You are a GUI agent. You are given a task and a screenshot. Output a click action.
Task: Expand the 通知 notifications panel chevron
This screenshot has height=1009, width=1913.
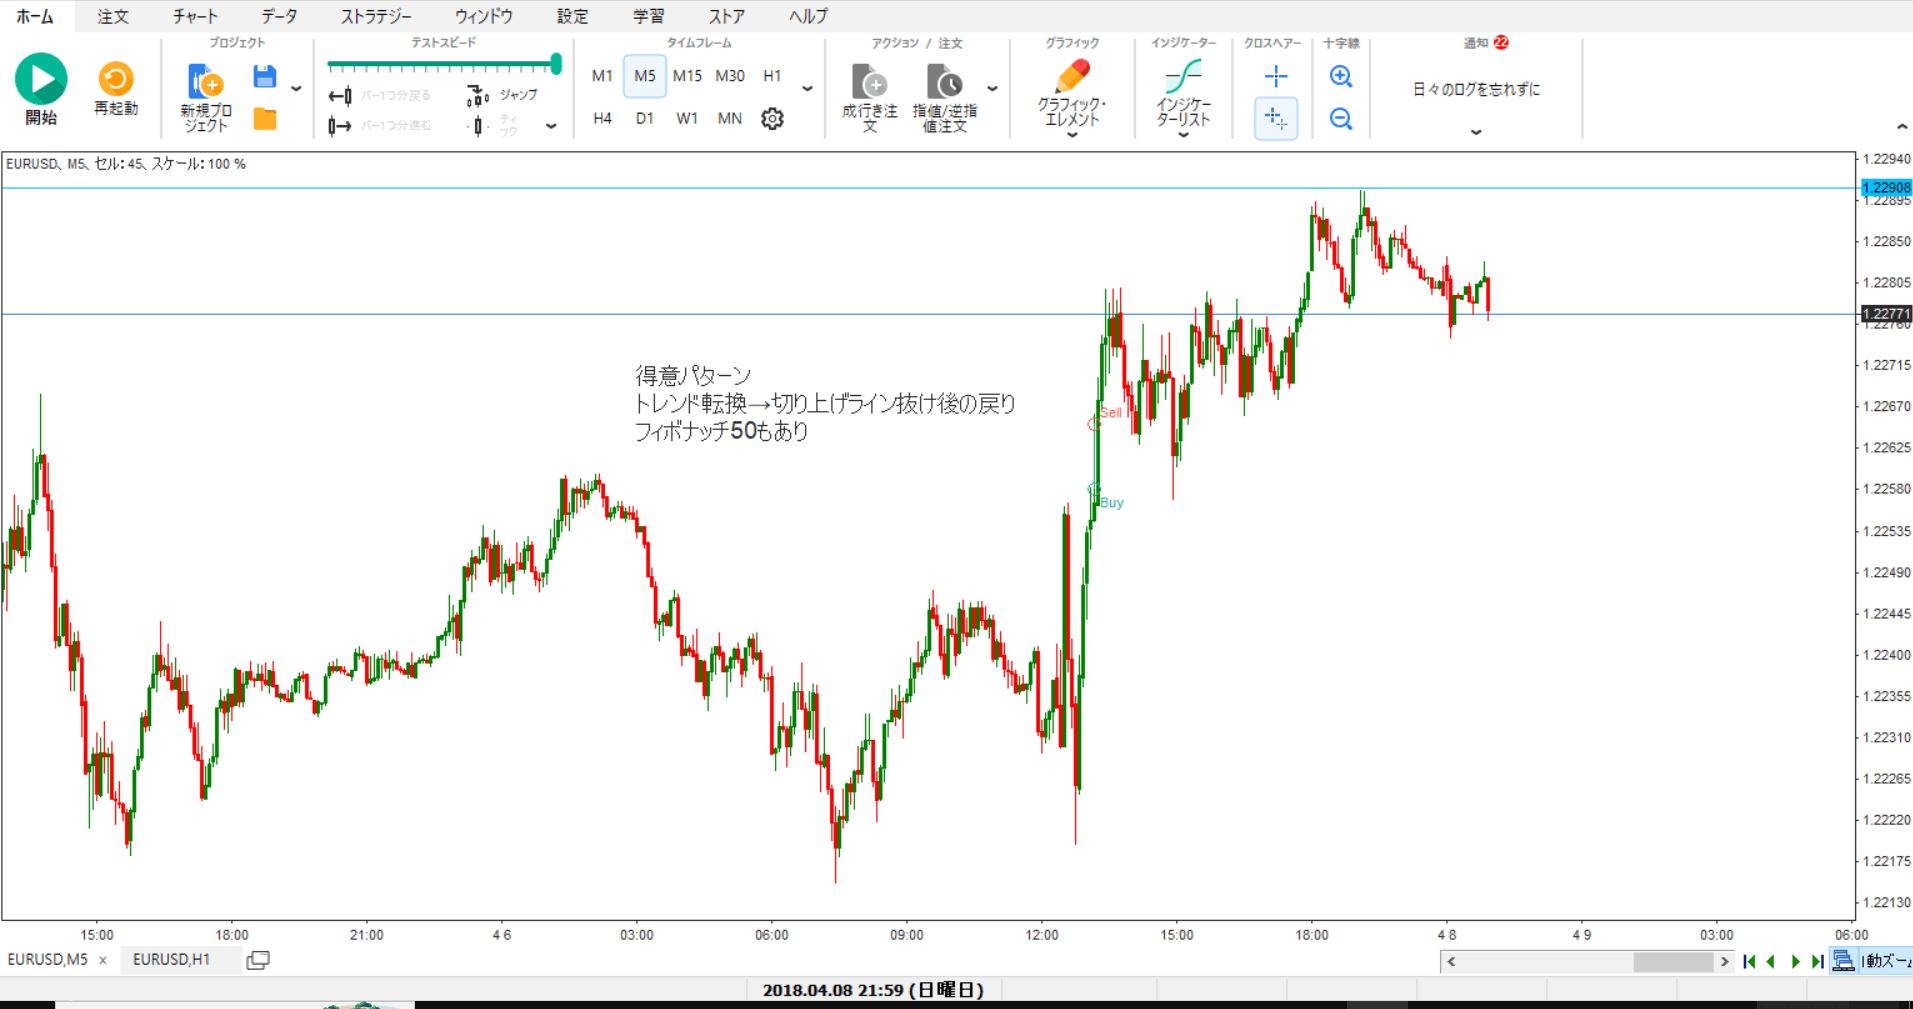pos(1476,132)
